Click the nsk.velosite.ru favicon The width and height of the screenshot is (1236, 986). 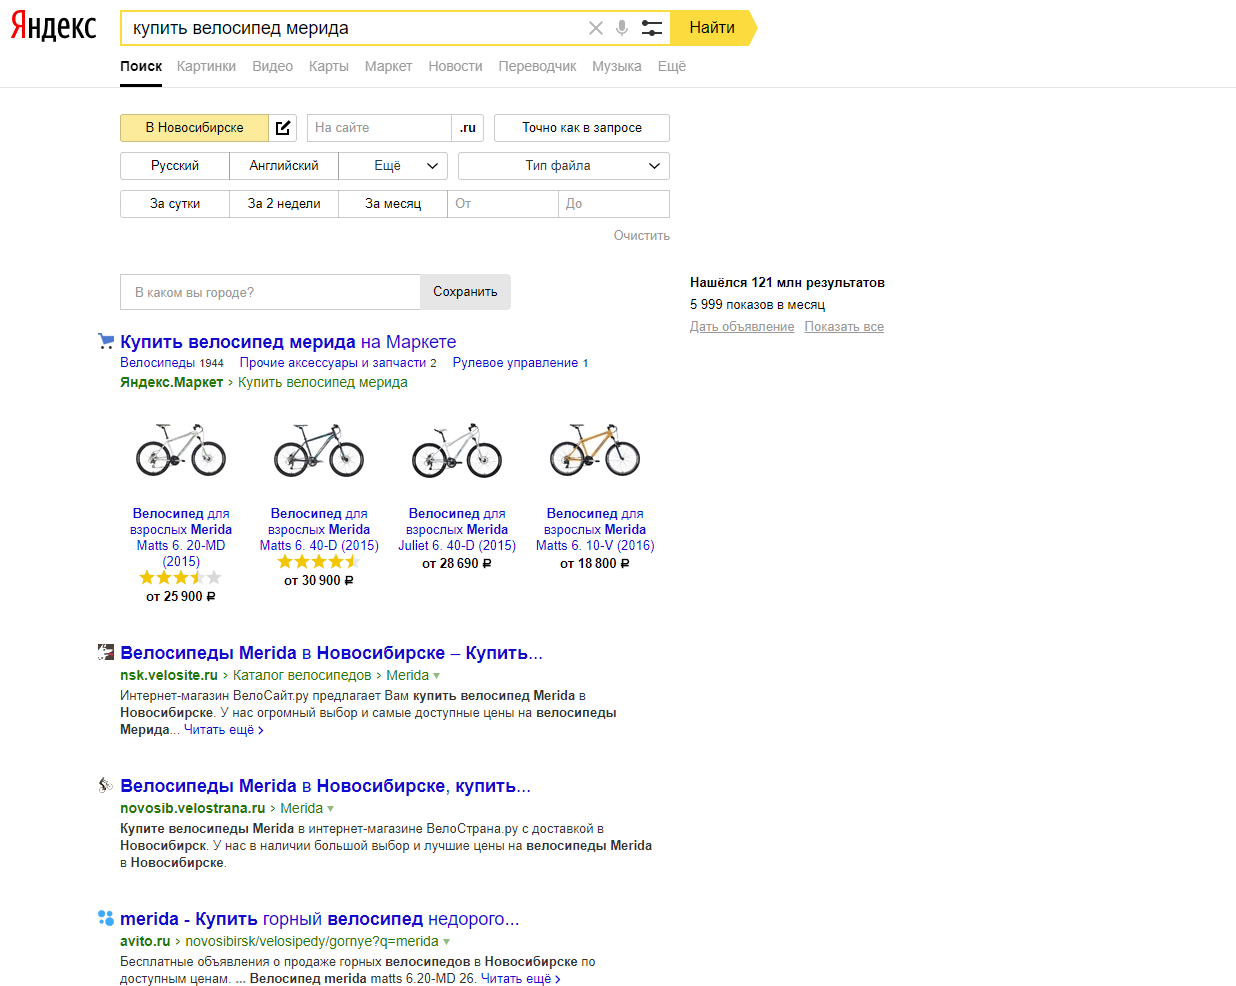106,652
